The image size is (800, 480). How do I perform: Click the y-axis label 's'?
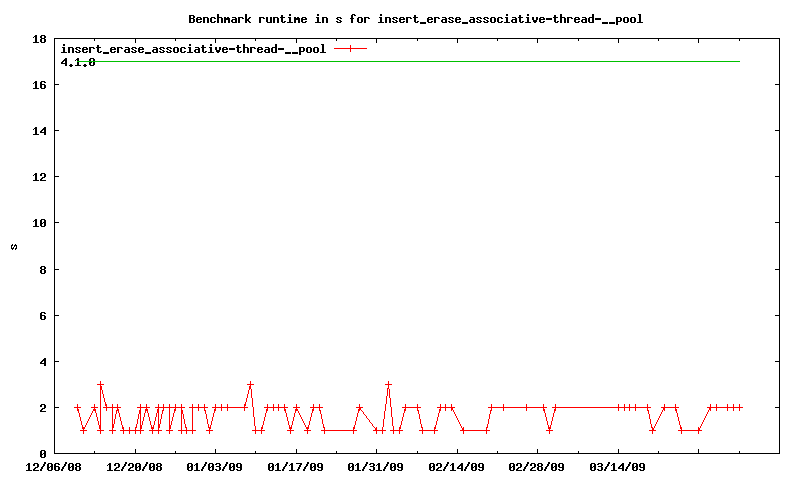pyautogui.click(x=14, y=247)
